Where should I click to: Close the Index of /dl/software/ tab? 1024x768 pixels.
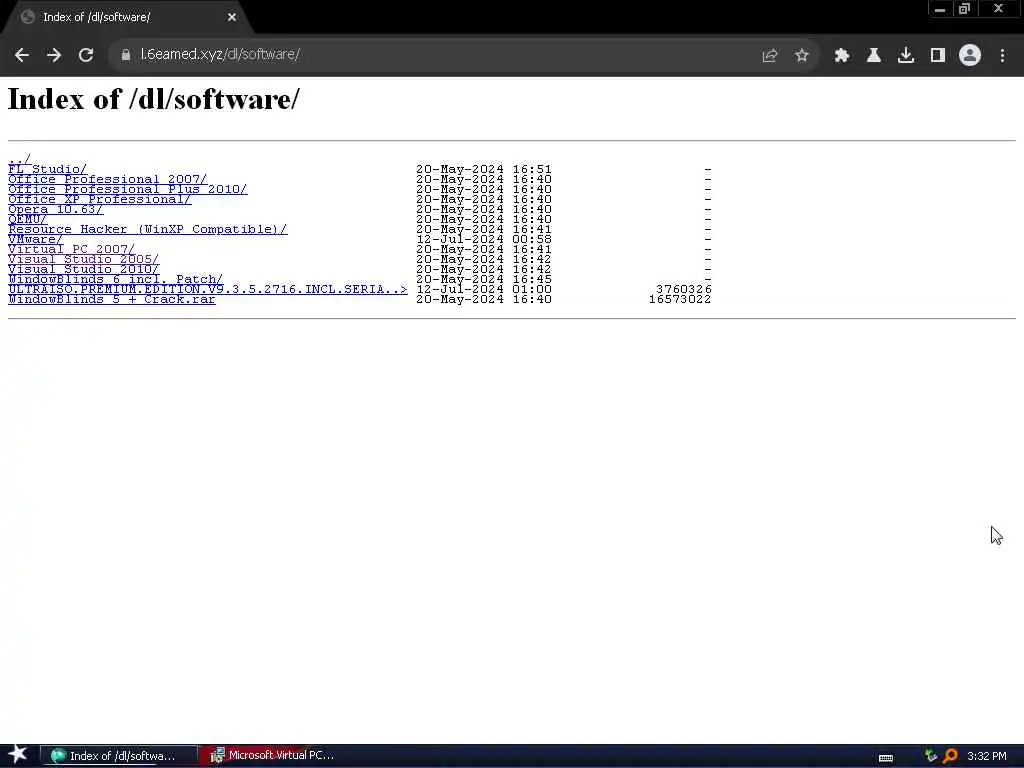pos(232,17)
